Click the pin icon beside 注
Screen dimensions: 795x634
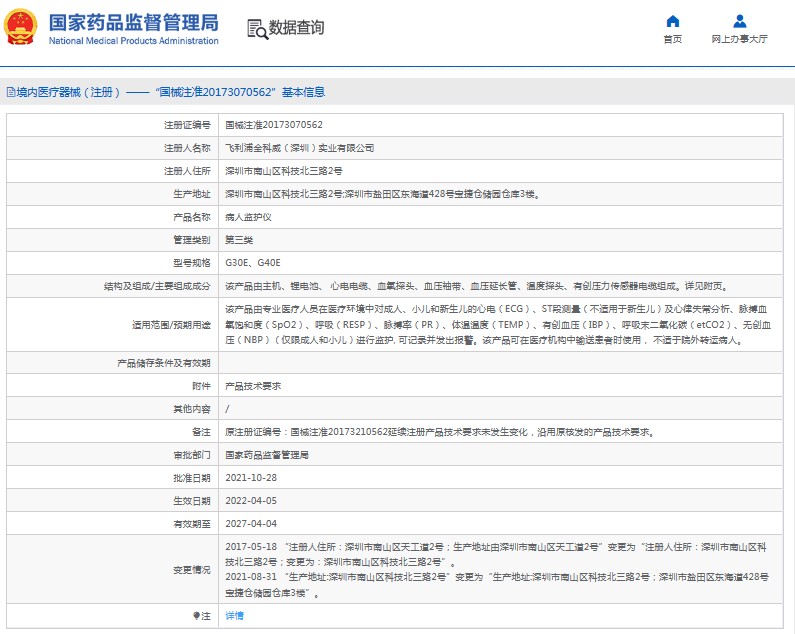pos(196,616)
